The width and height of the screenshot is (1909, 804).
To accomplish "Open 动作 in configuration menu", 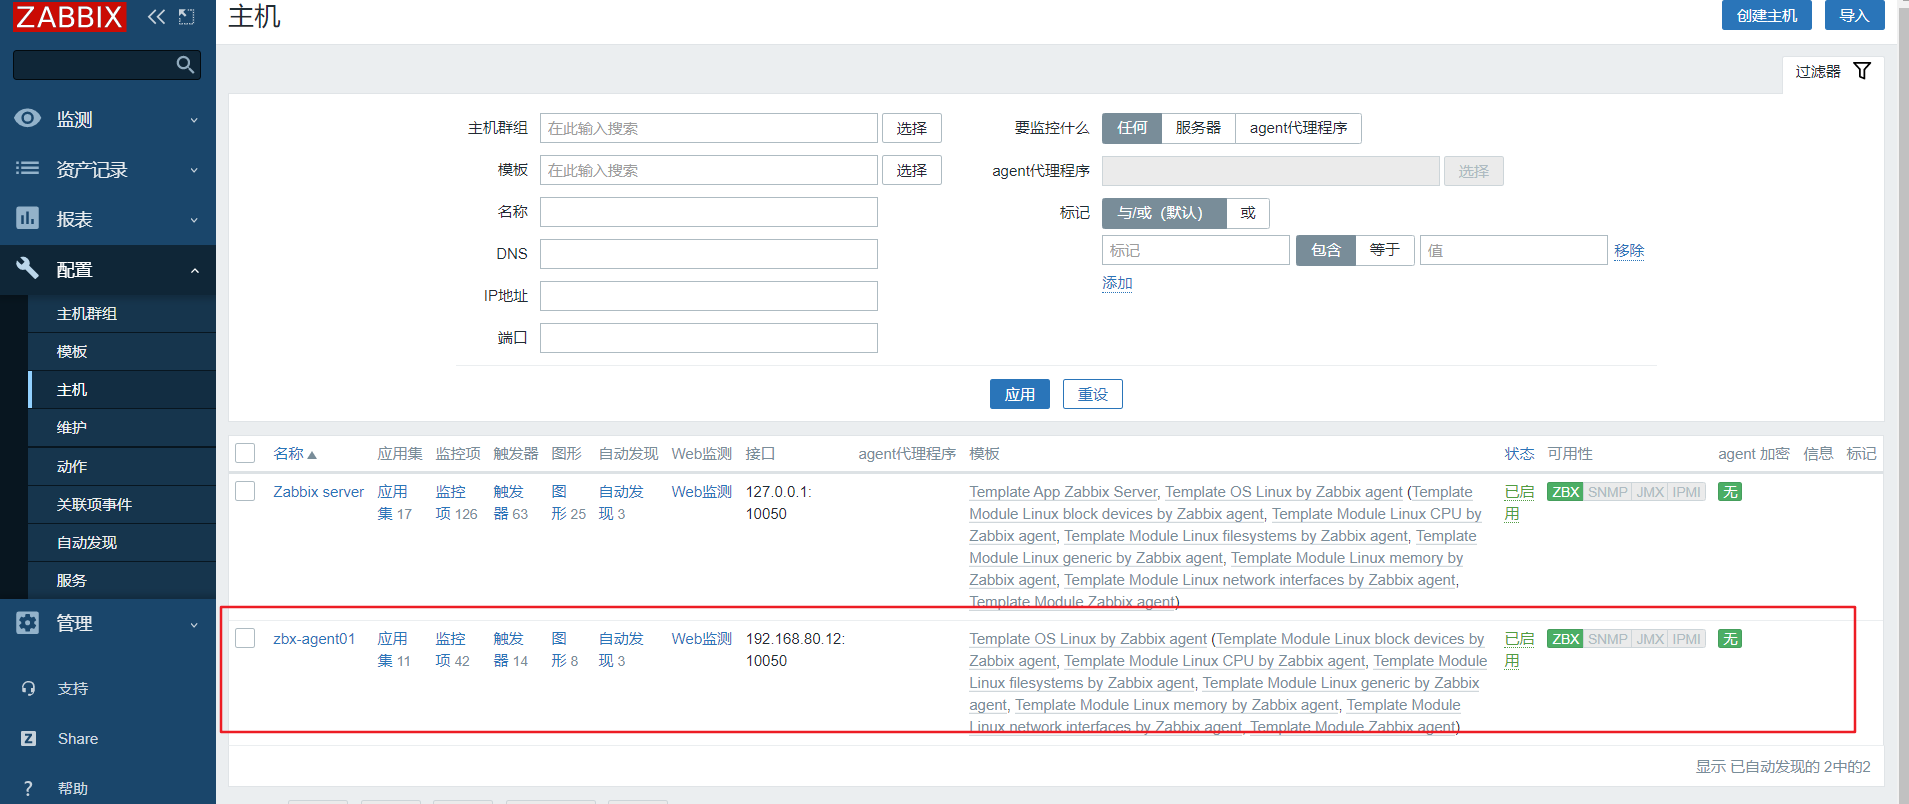I will pyautogui.click(x=122, y=466).
